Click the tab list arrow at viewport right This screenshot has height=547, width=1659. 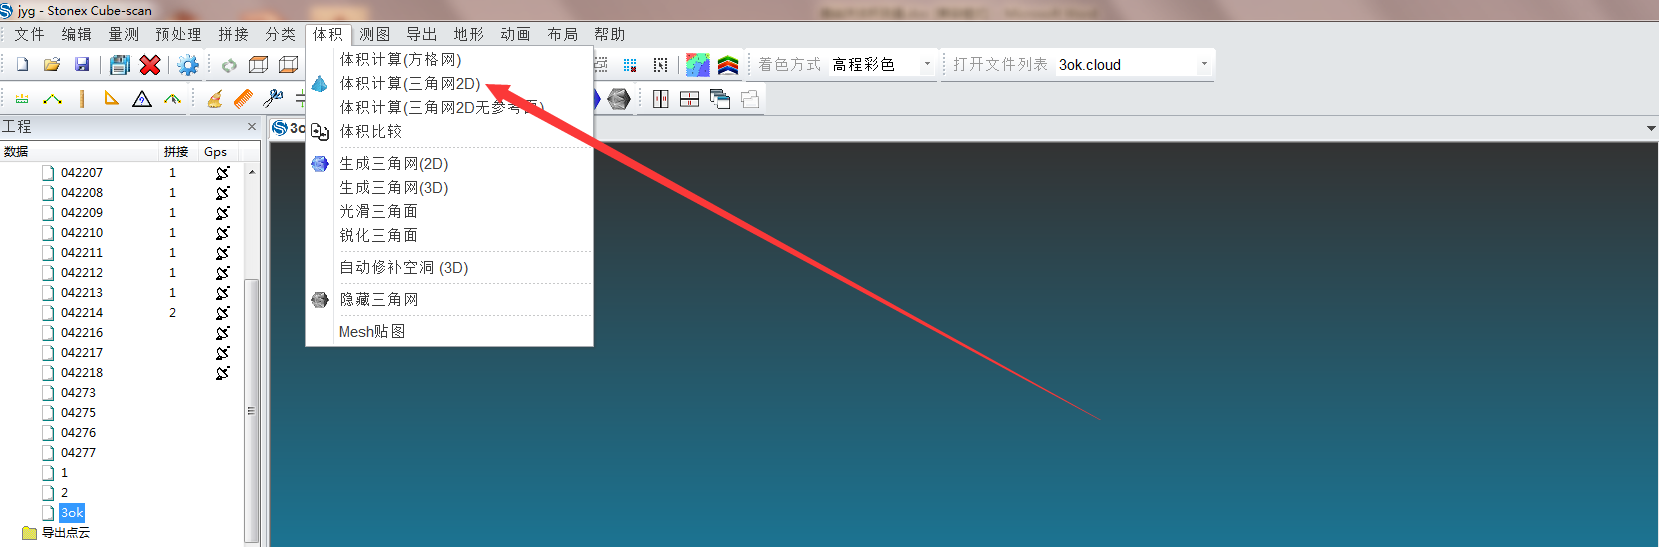pos(1650,128)
